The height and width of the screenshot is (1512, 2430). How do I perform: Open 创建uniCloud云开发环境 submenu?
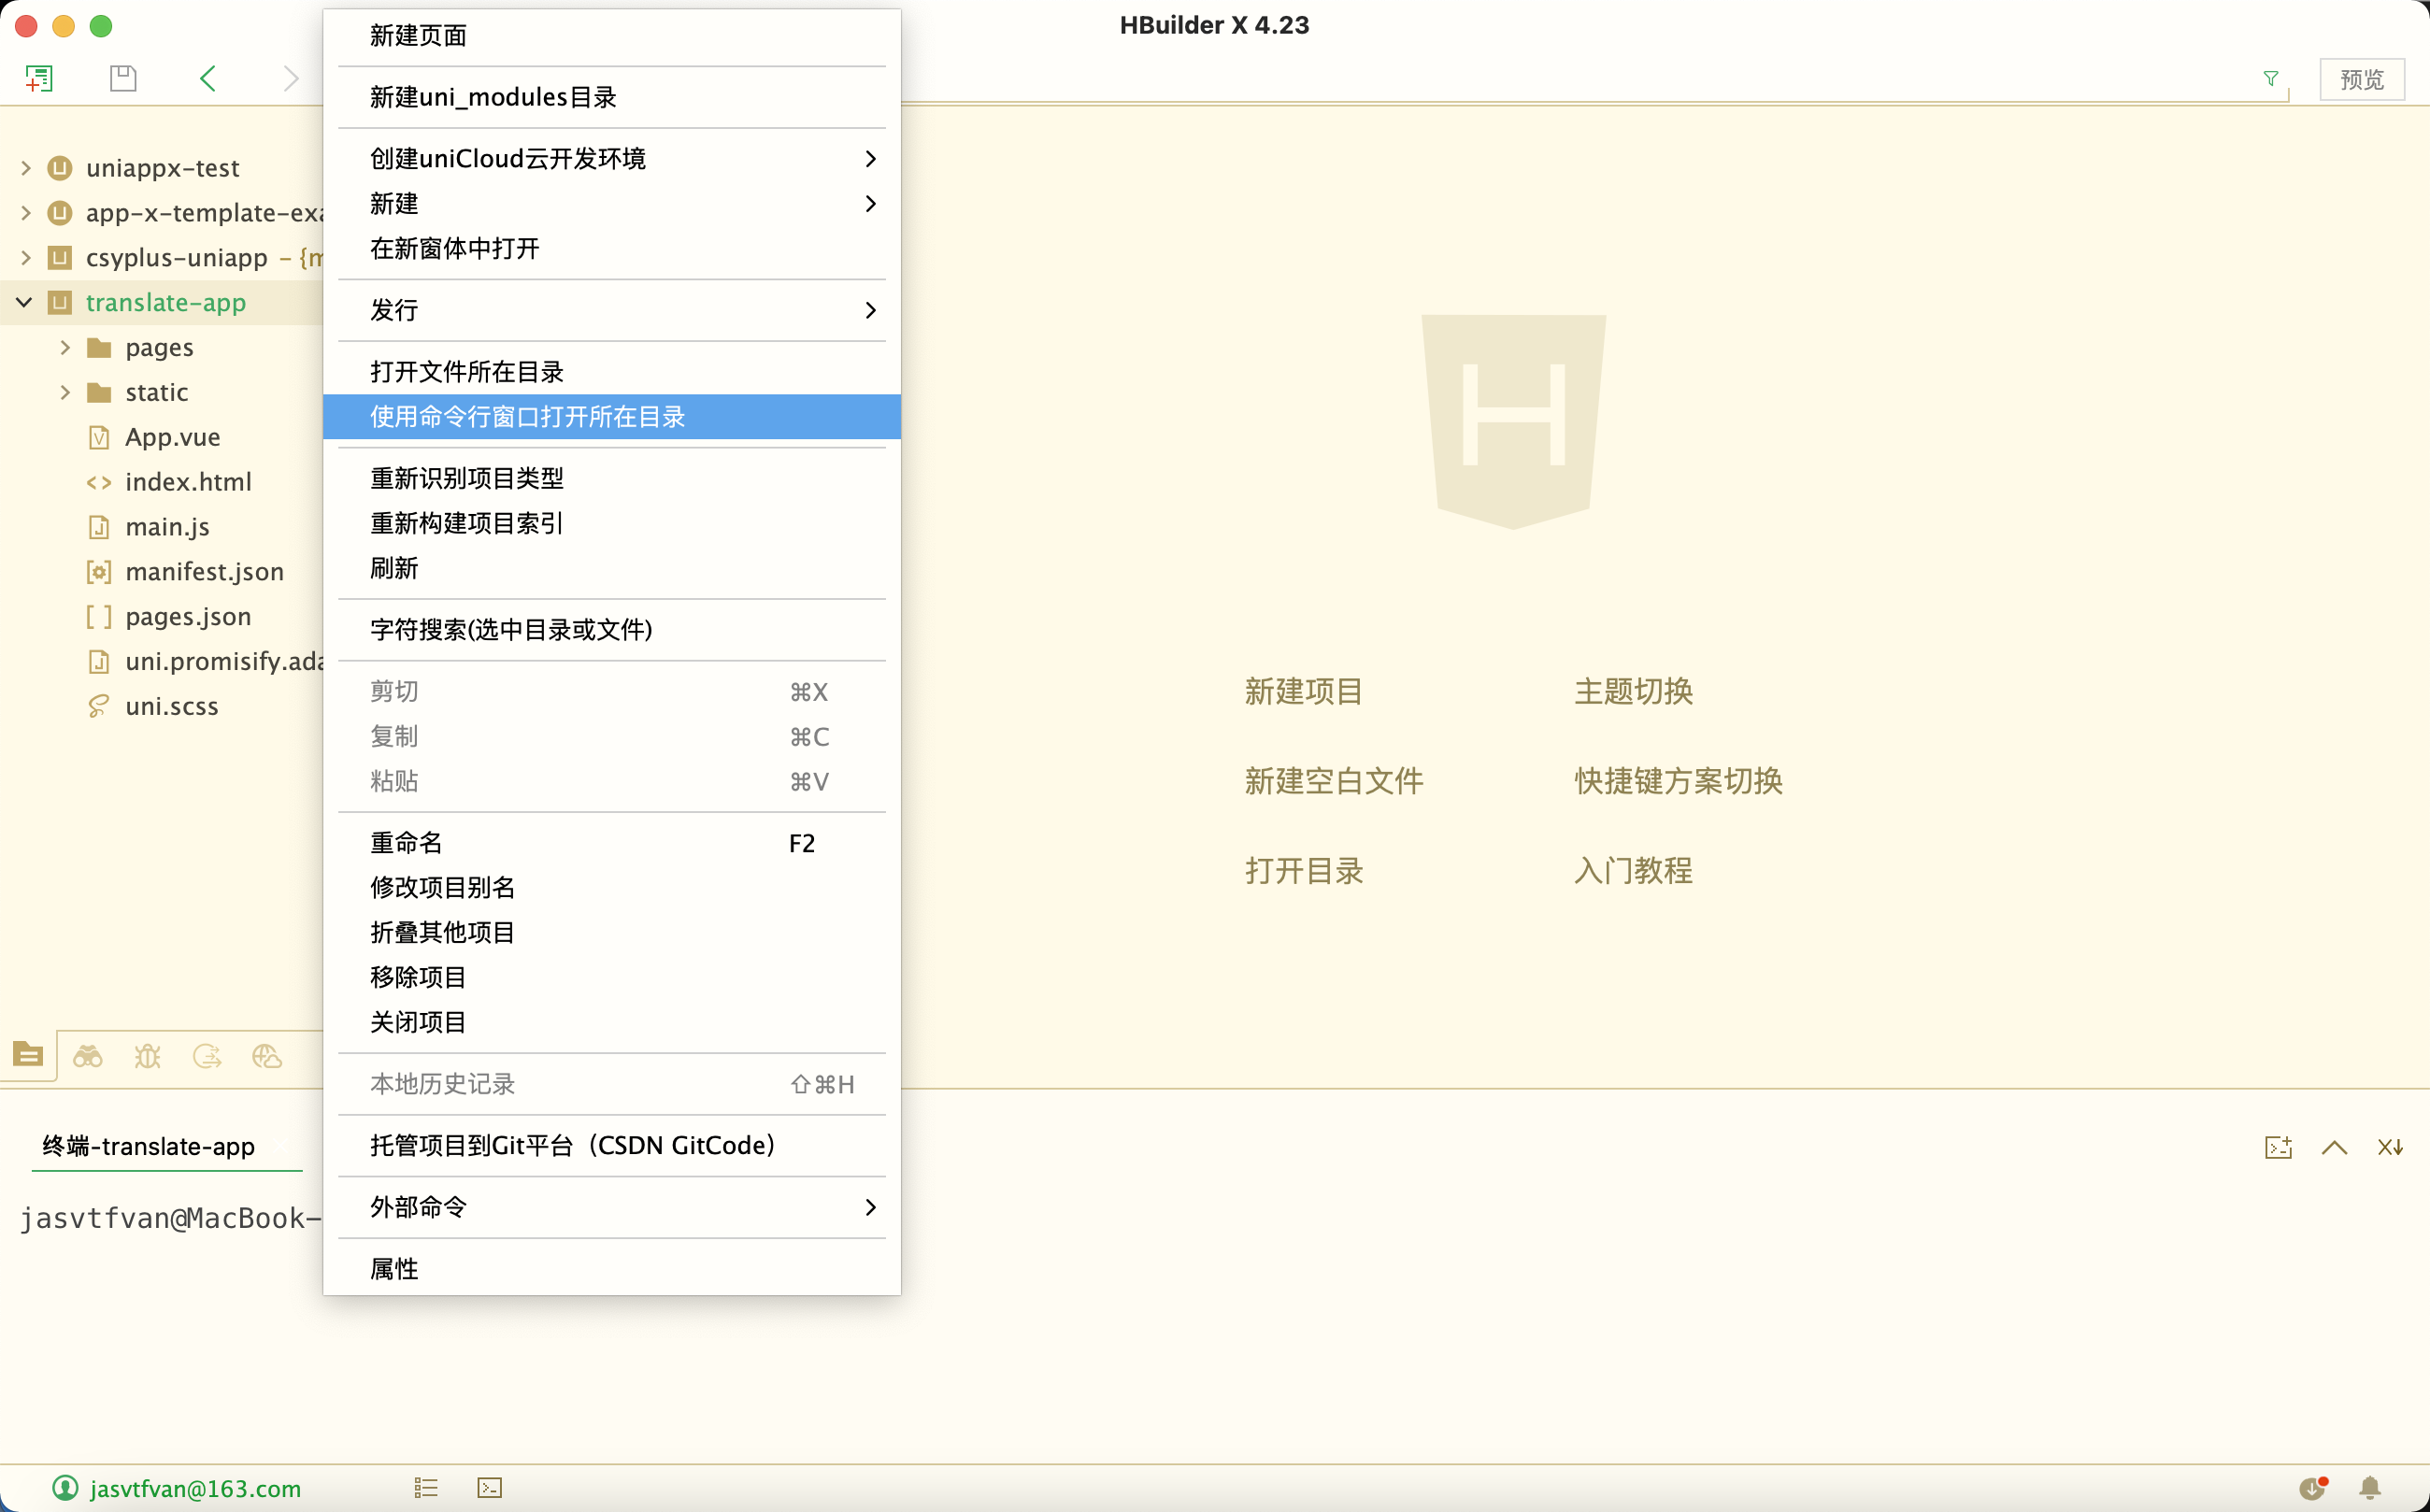[x=612, y=158]
